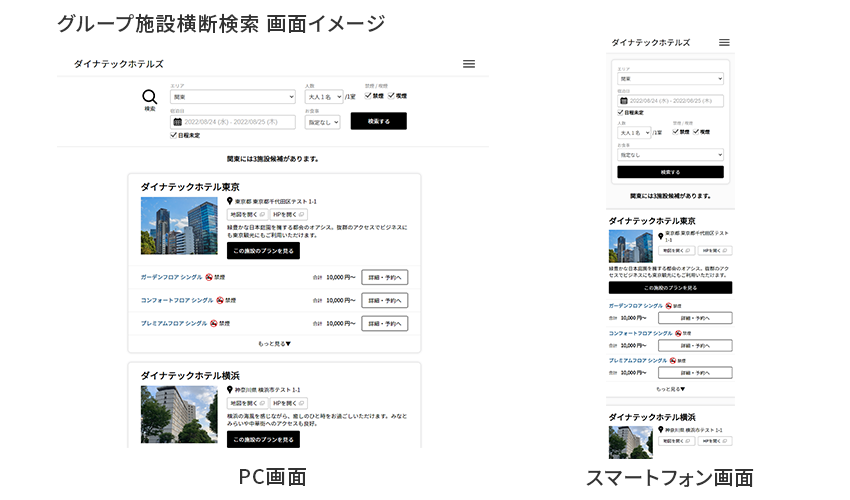Image resolution: width=850 pixels, height=500 pixels.
Task: Click no-smoking icon on PC プレミアムフロア シングル row
Action: pyautogui.click(x=214, y=324)
